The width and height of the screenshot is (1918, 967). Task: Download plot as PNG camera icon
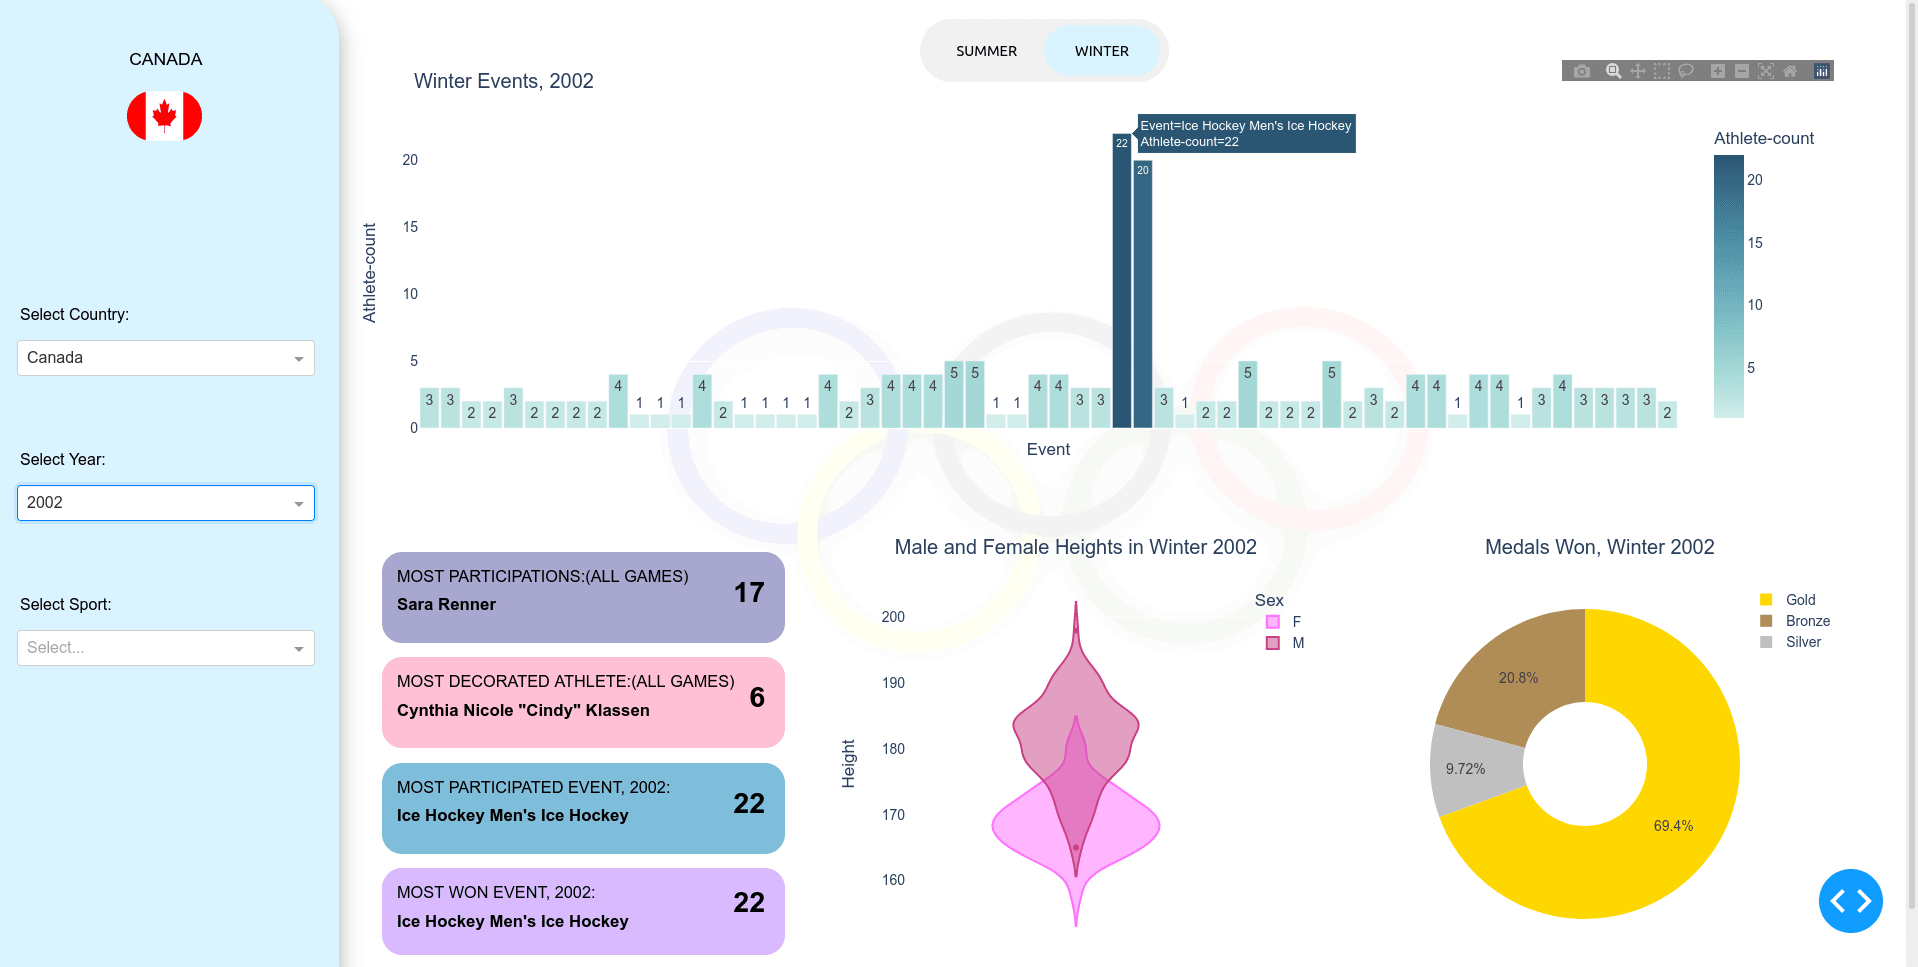pyautogui.click(x=1581, y=71)
